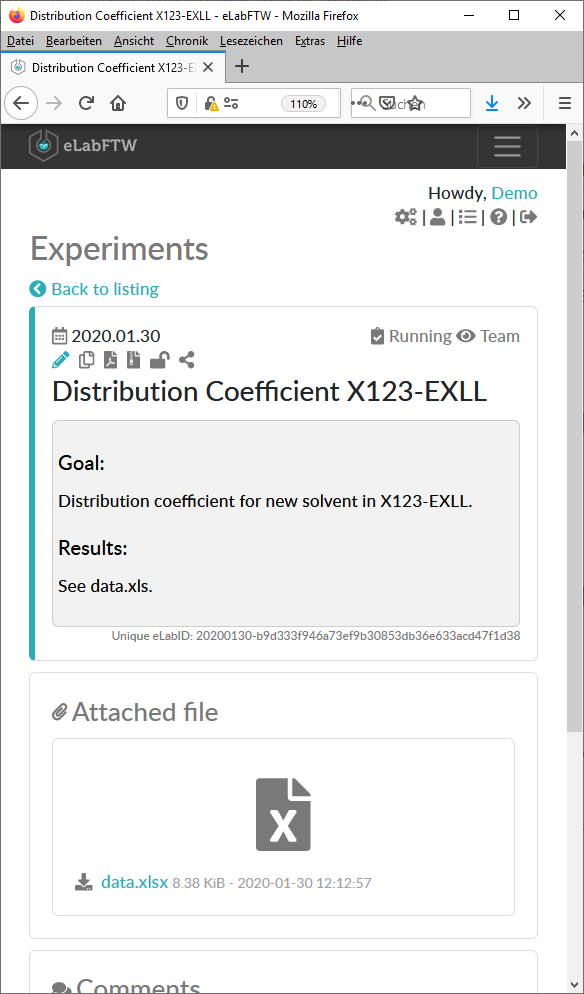Duplicate the experiment using copy icon
The height and width of the screenshot is (994, 584).
pyautogui.click(x=86, y=361)
